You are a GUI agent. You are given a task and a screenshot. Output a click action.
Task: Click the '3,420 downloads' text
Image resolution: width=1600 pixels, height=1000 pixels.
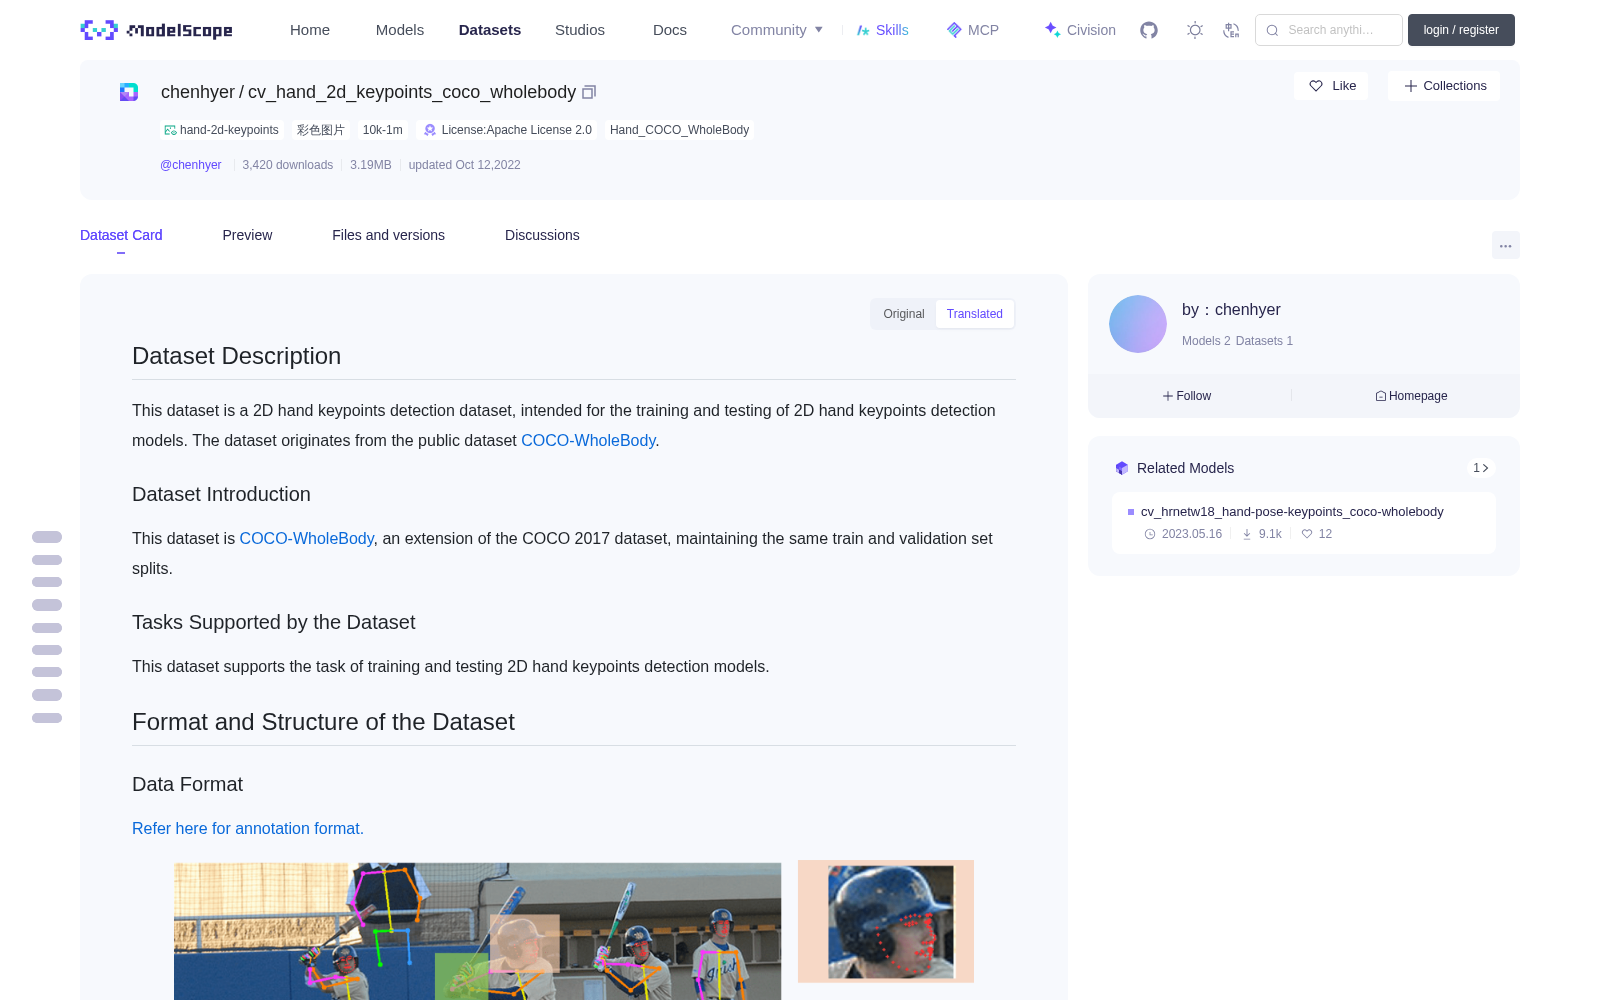click(288, 165)
